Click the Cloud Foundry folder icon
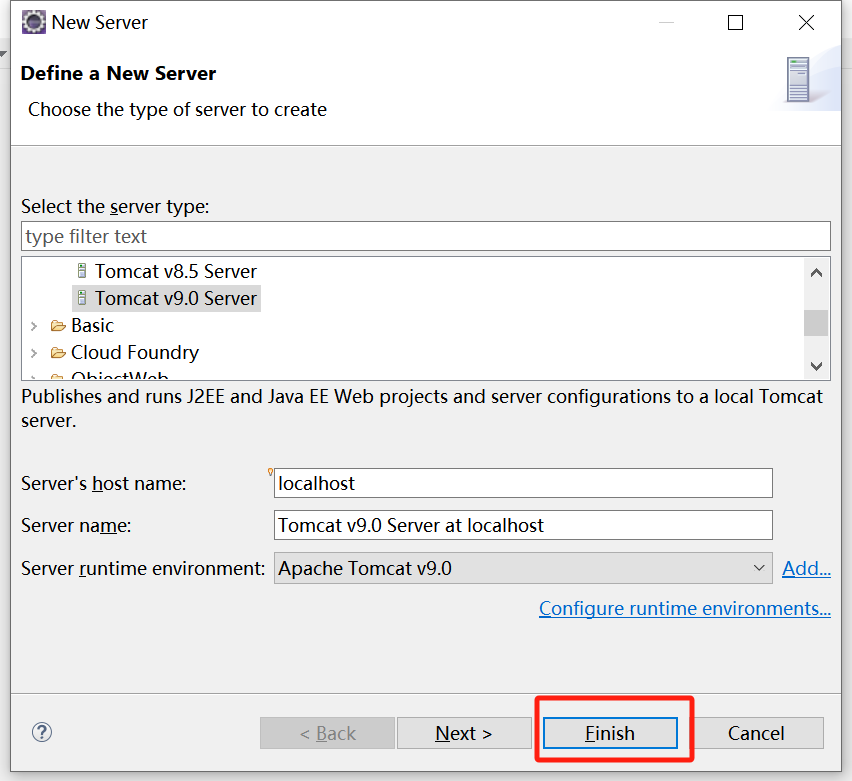Viewport: 852px width, 781px height. 58,353
